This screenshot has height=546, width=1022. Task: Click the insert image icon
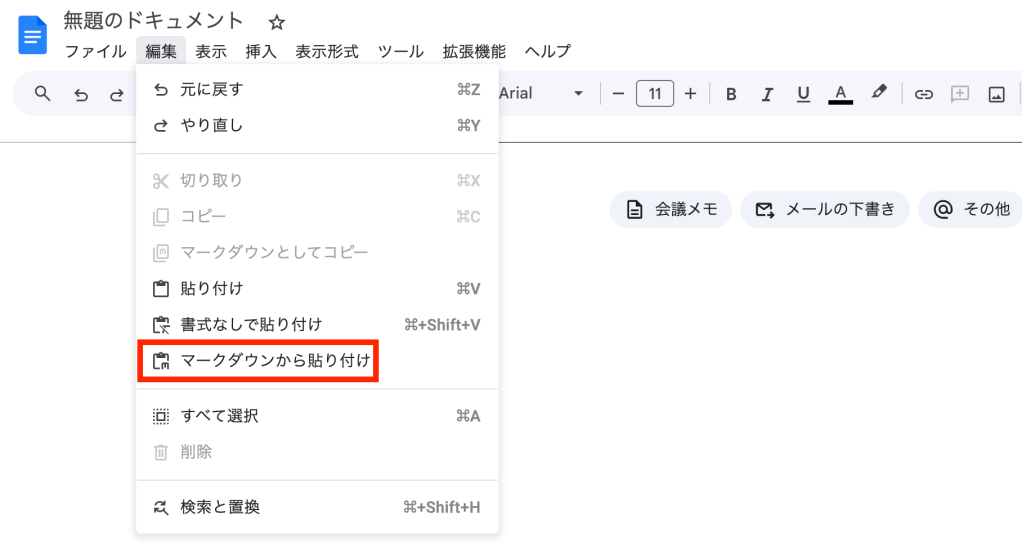(x=997, y=94)
